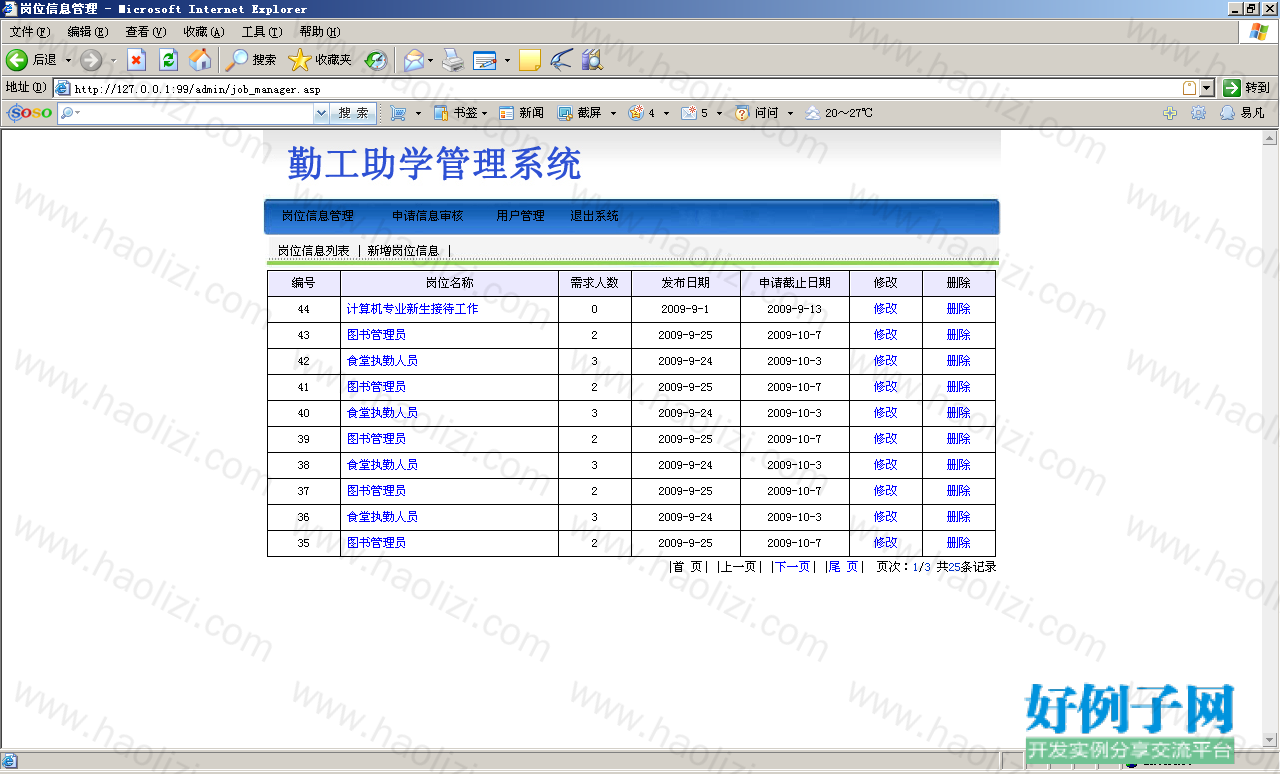Jump to the 尾页 last page link
Screen dimensions: 1280x774
pyautogui.click(x=843, y=567)
